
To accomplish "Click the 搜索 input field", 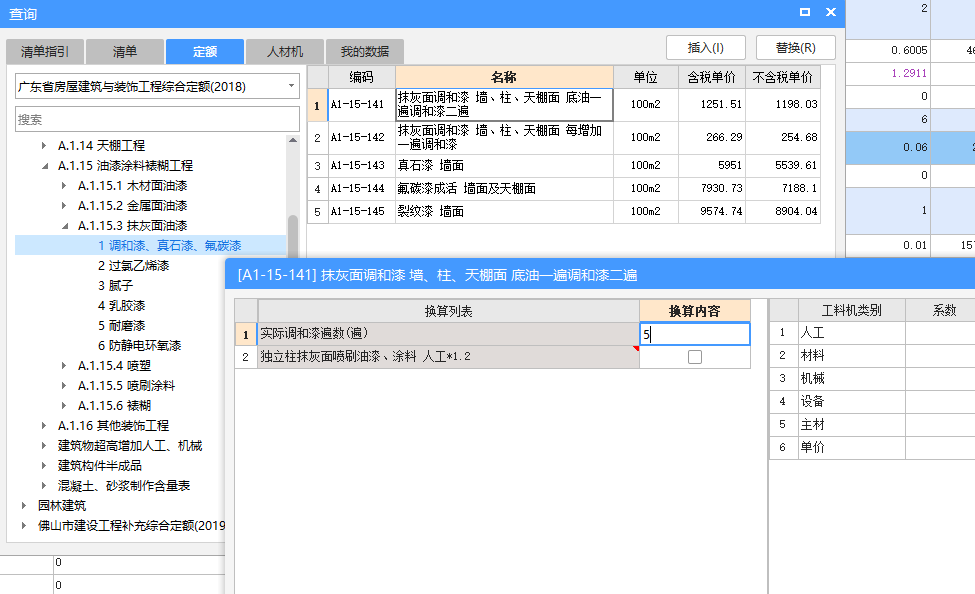I will [x=157, y=119].
